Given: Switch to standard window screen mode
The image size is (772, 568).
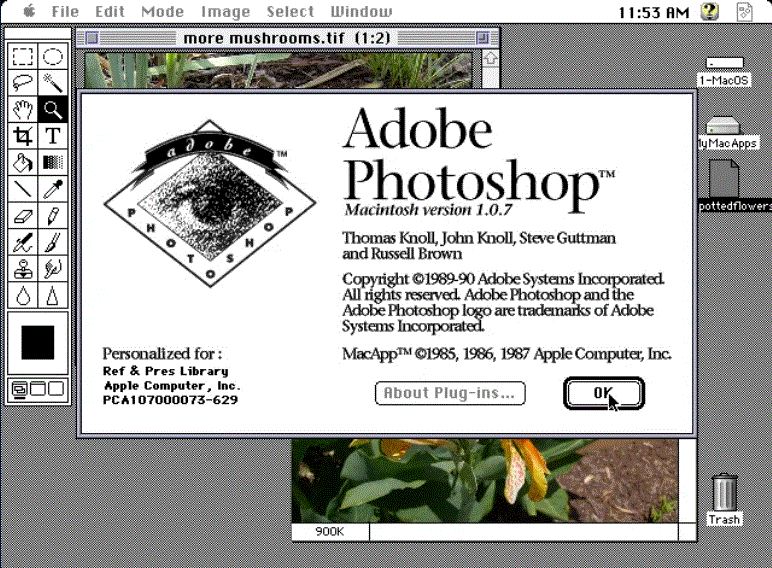Looking at the screenshot, I should pos(19,389).
